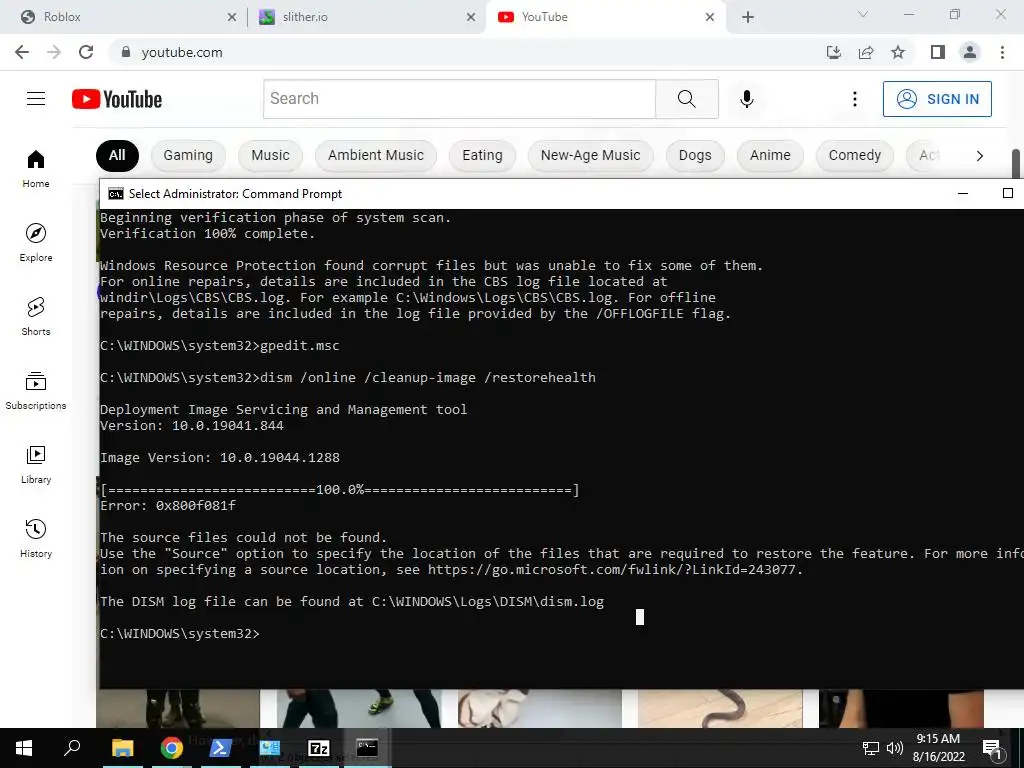Click the Command Prompt title bar icon
The width and height of the screenshot is (1024, 768).
click(x=116, y=194)
